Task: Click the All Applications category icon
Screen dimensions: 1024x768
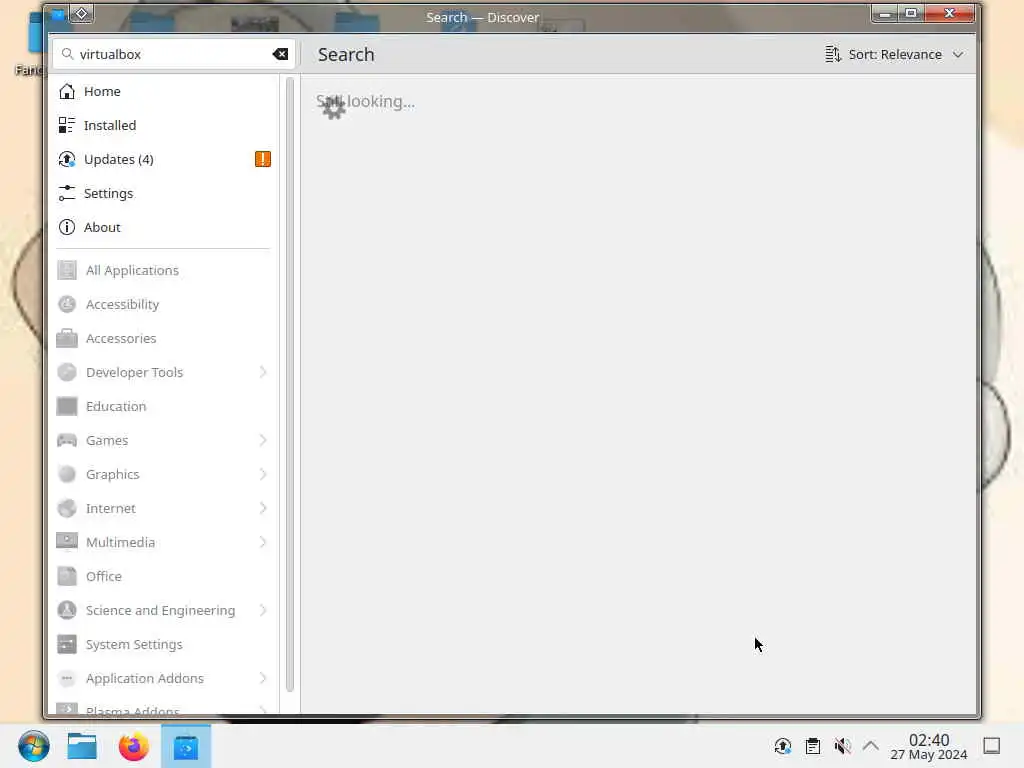Action: (x=67, y=270)
